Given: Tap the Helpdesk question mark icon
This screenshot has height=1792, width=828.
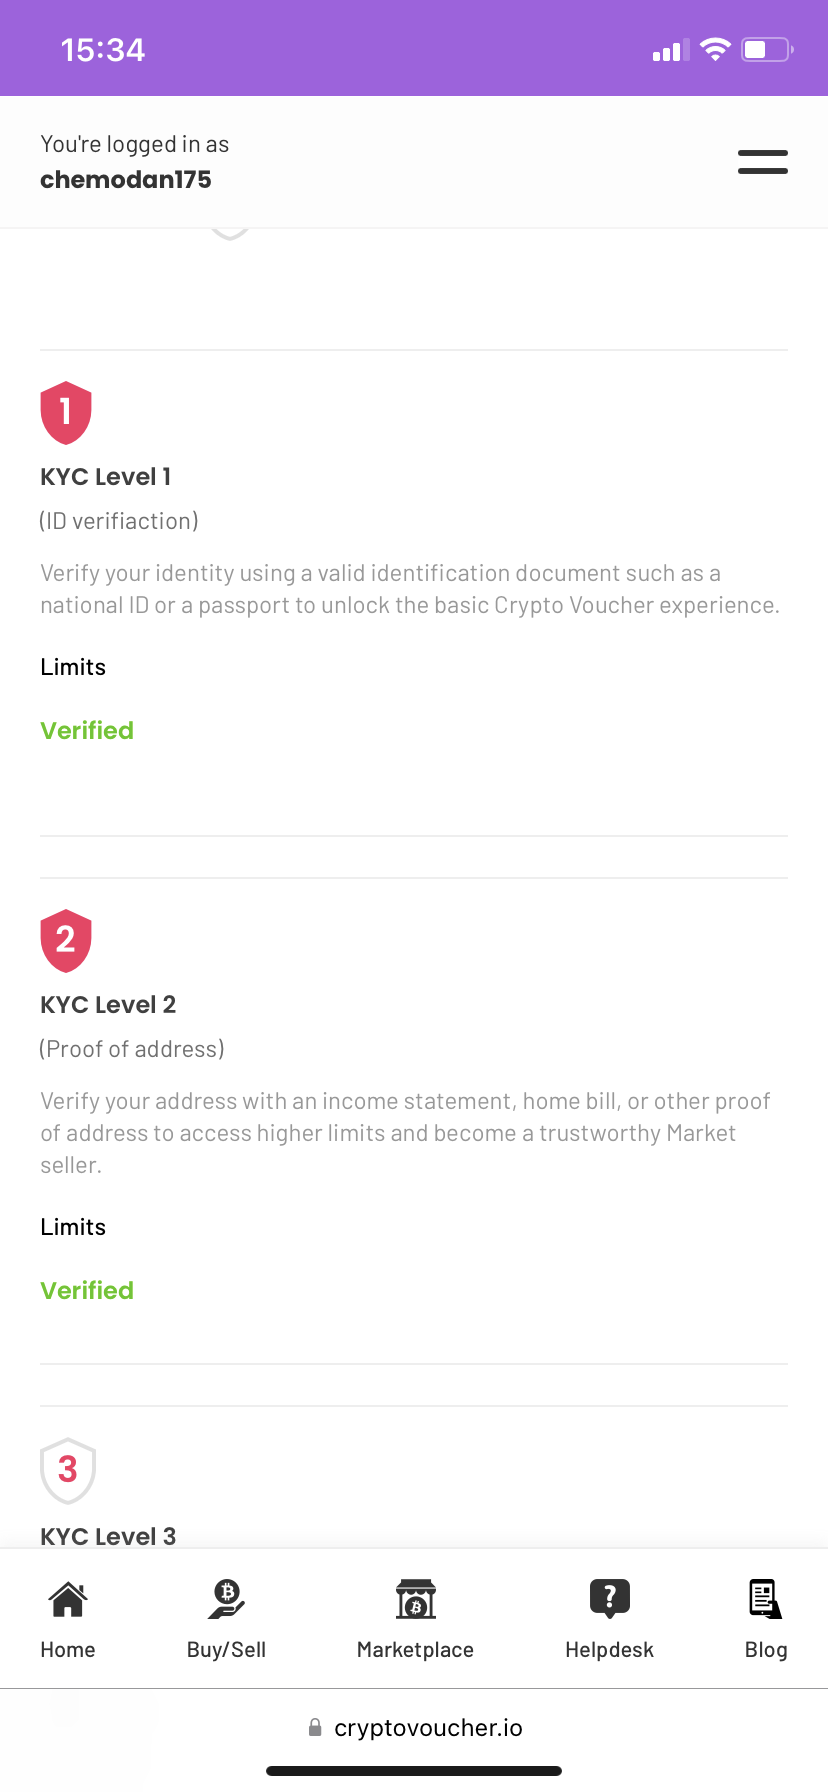Looking at the screenshot, I should point(609,1599).
